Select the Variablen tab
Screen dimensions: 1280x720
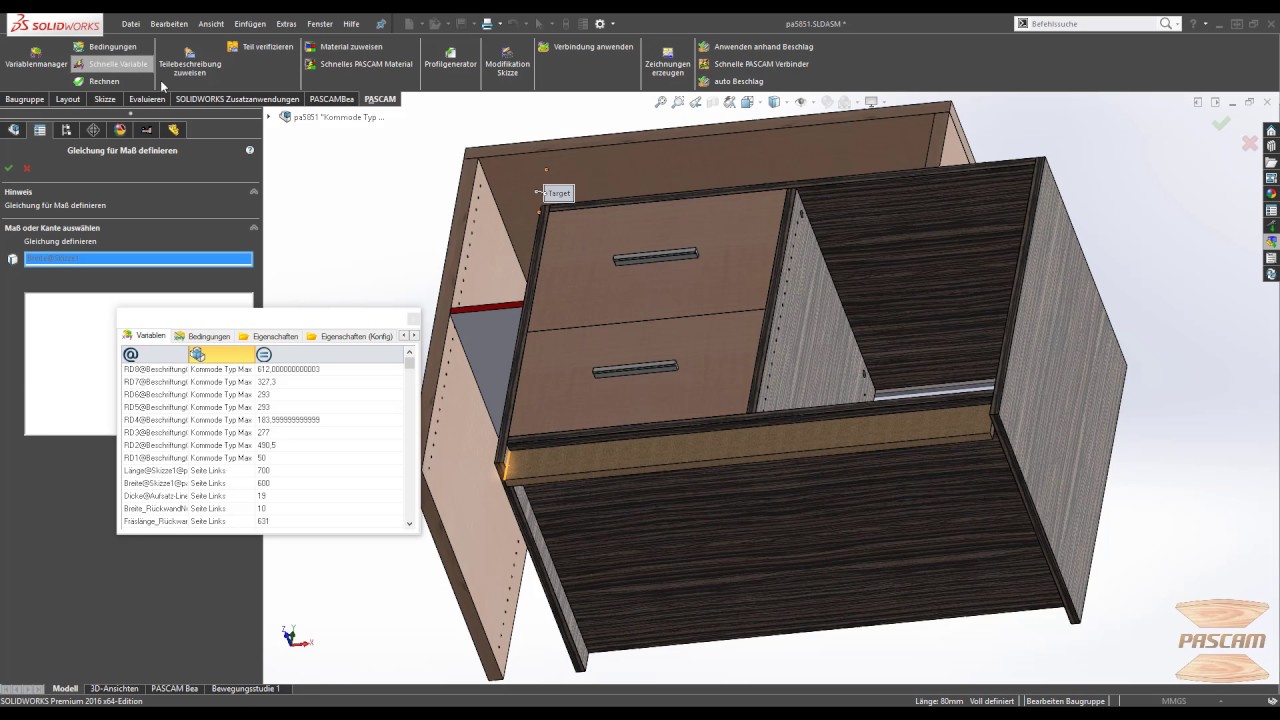(144, 336)
